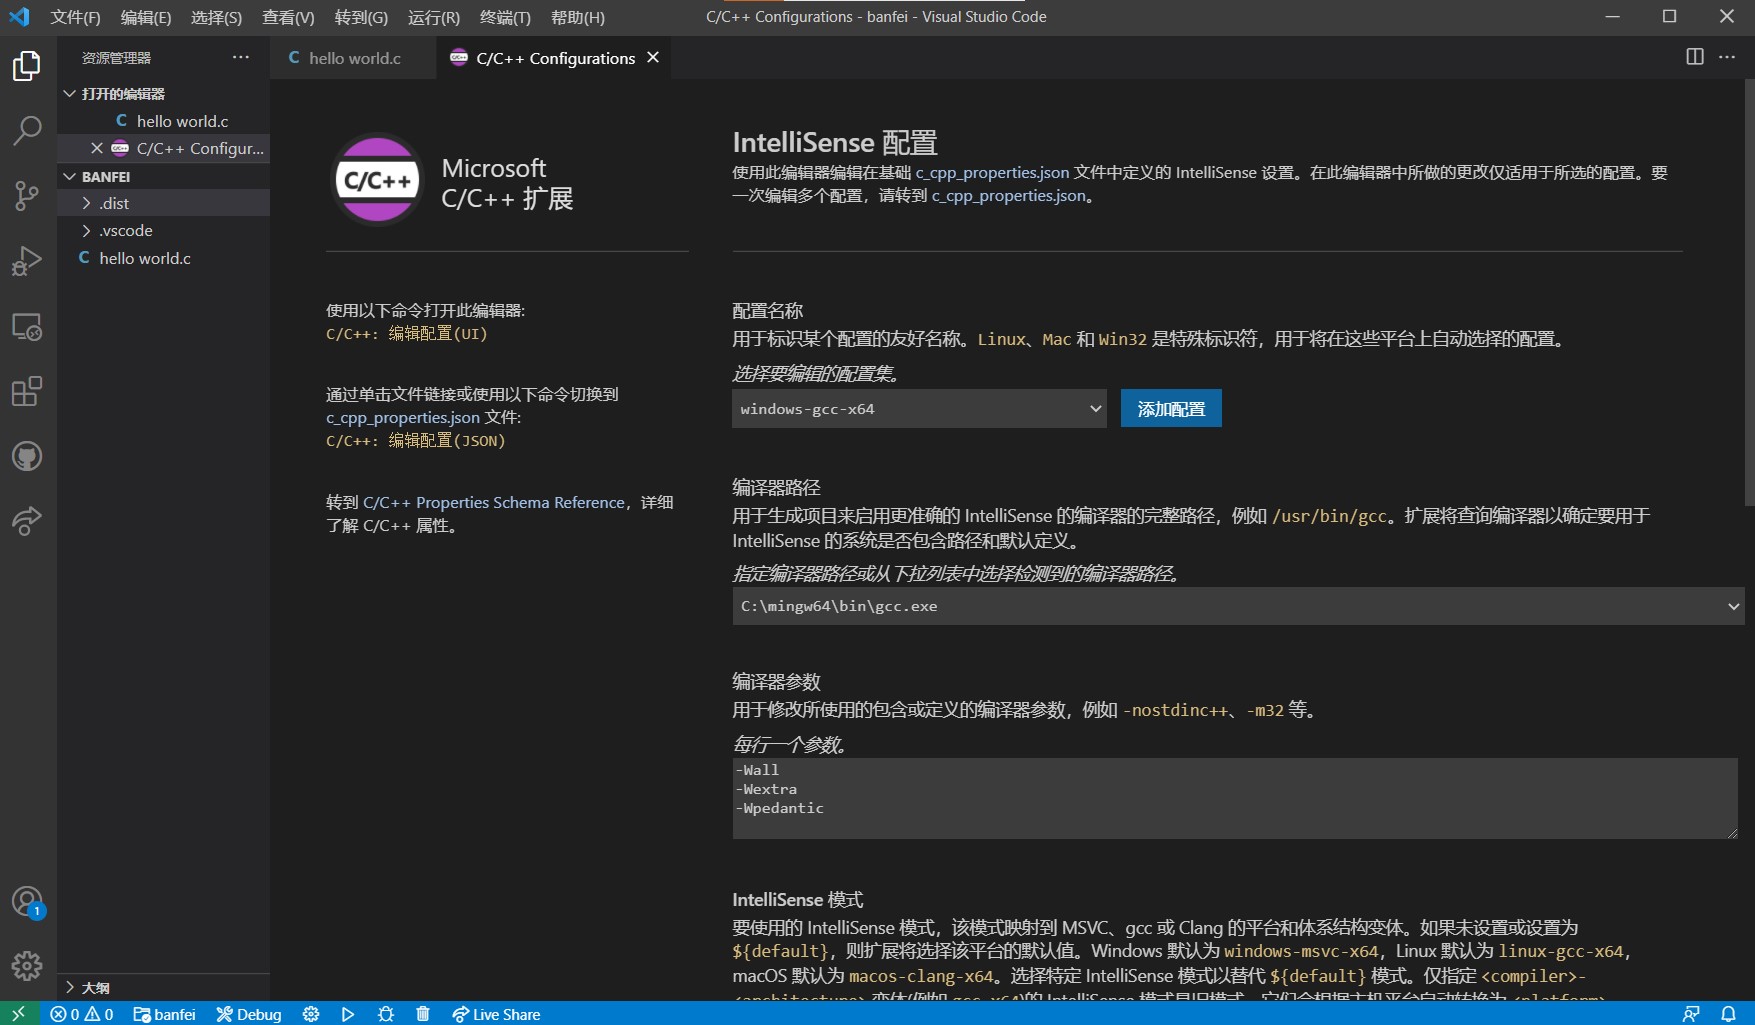The height and width of the screenshot is (1025, 1755).
Task: Expand the .vscode folder
Action: 163,230
